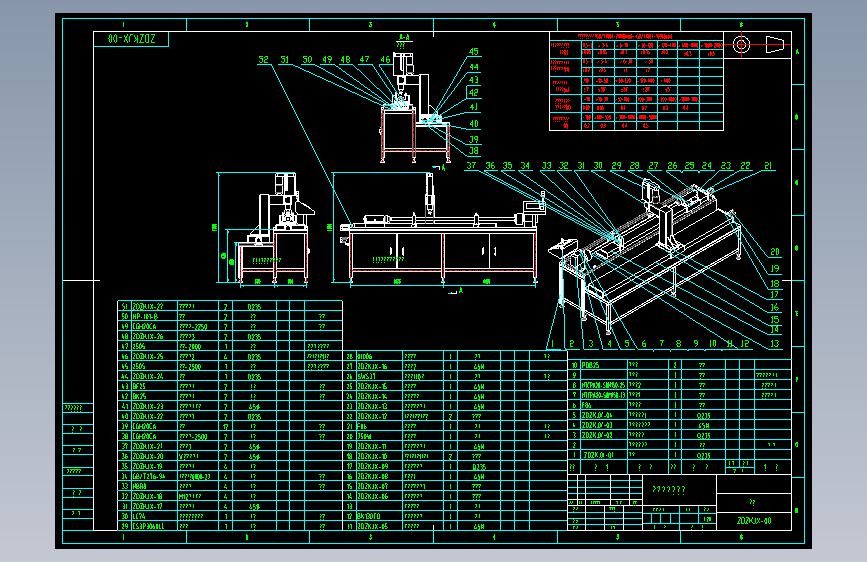
Task: Select BK25 part code in parts list
Action: [x=139, y=396]
